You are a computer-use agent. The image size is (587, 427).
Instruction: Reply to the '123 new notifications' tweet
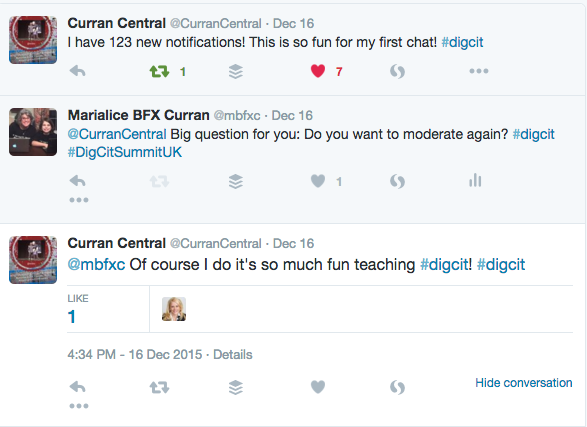(77, 71)
